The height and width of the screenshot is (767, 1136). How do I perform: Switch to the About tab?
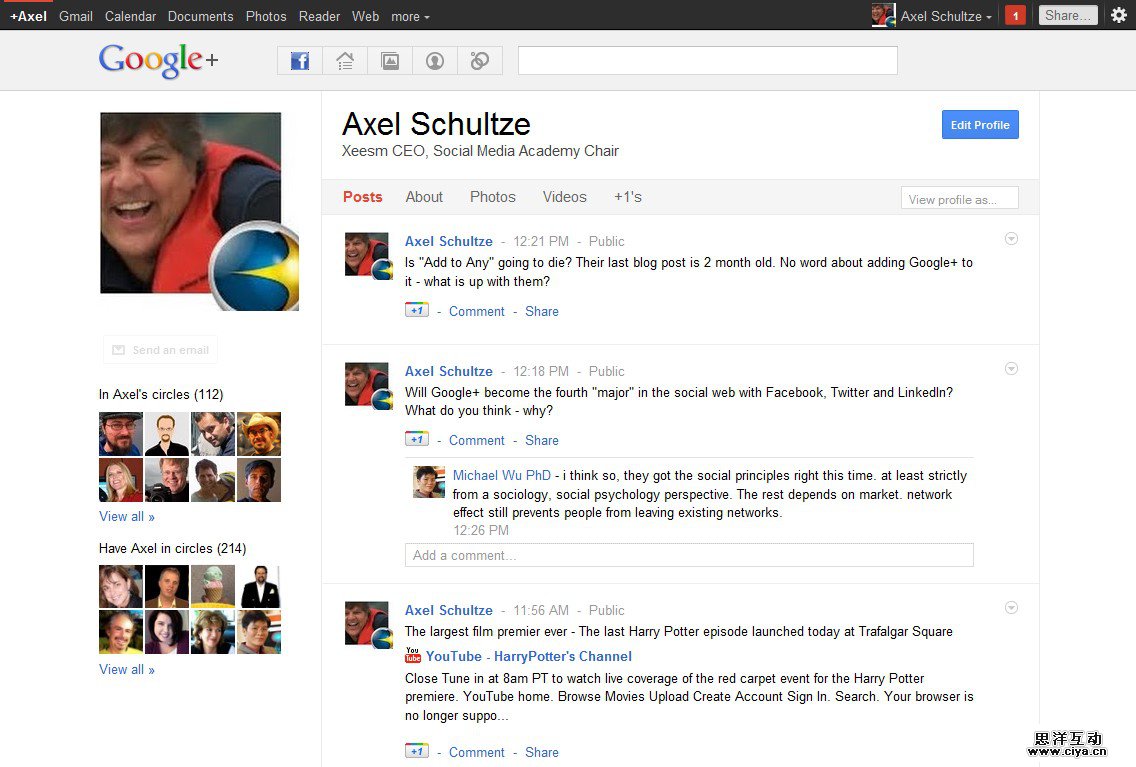[x=424, y=197]
